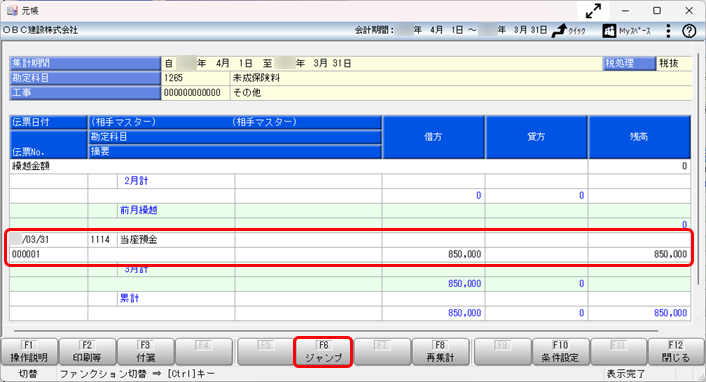The height and width of the screenshot is (382, 706).
Task: Click the 2月計 subtotal row label
Action: click(136, 181)
